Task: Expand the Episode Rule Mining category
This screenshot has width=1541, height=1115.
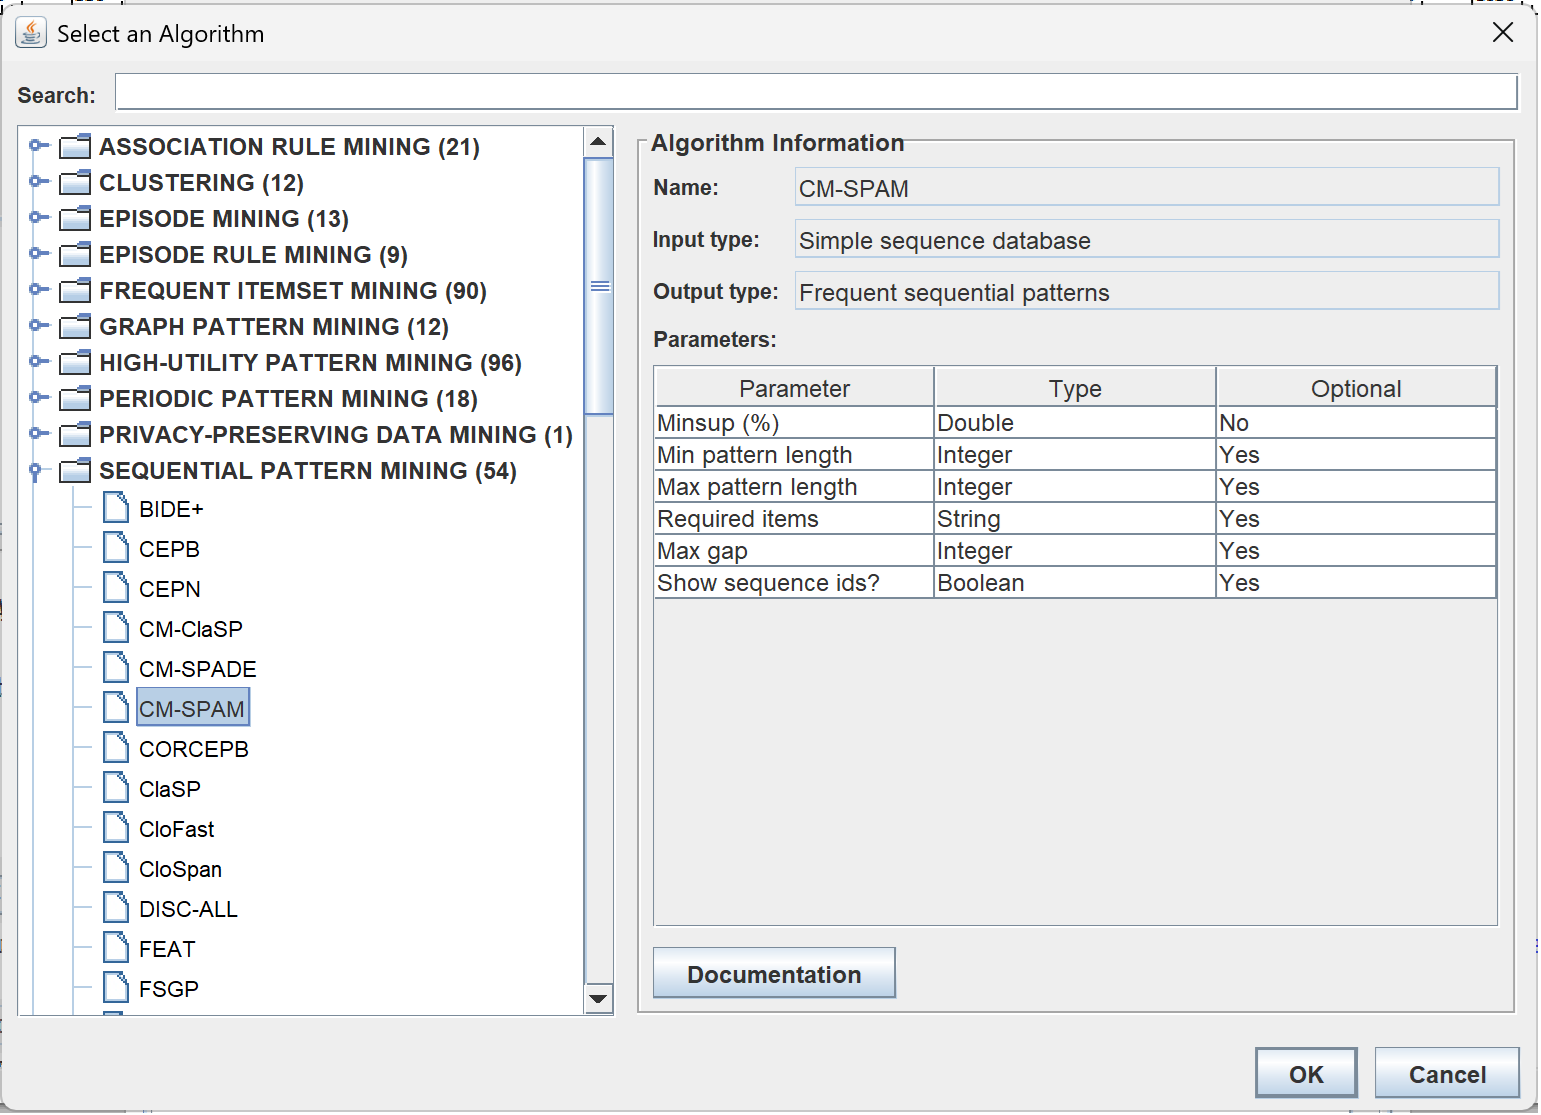Action: click(x=38, y=254)
